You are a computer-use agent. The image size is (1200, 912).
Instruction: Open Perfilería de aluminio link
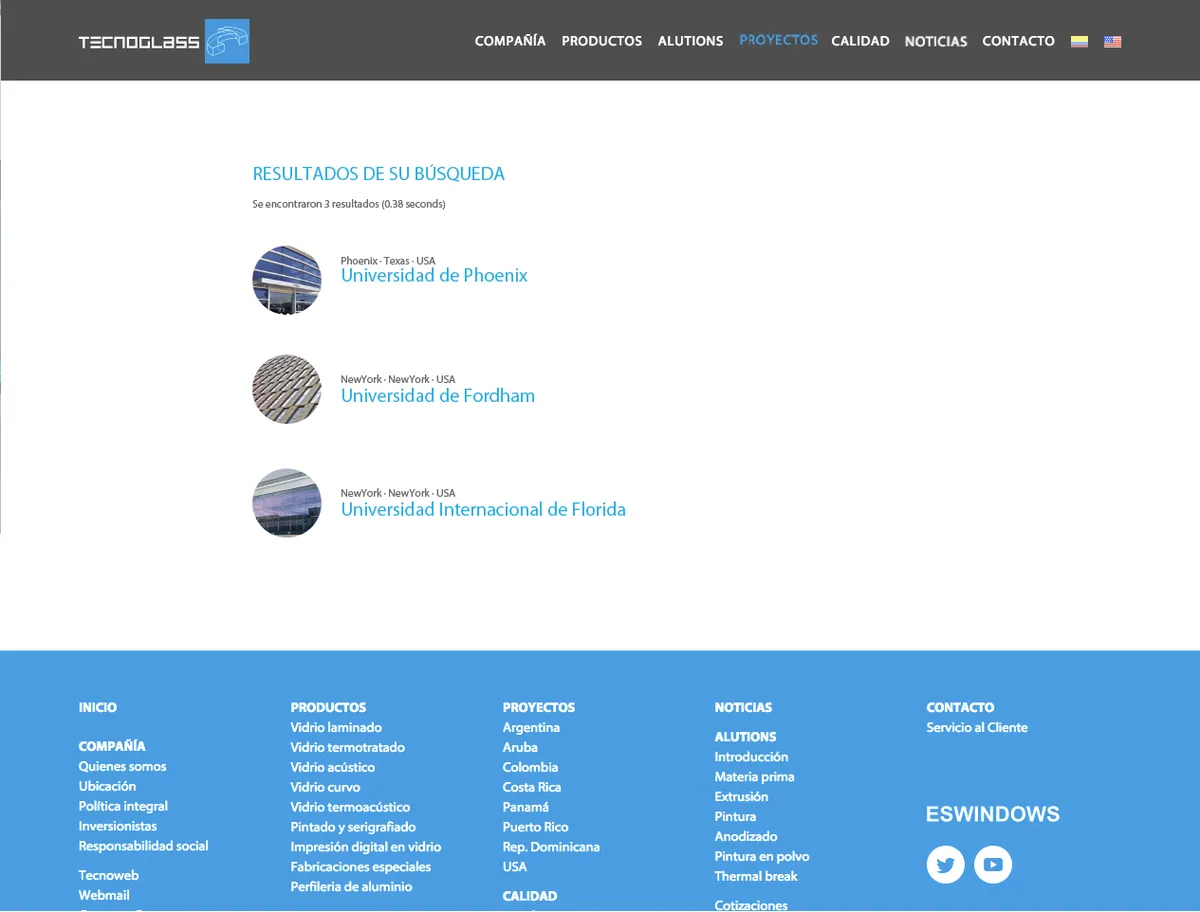tap(351, 887)
